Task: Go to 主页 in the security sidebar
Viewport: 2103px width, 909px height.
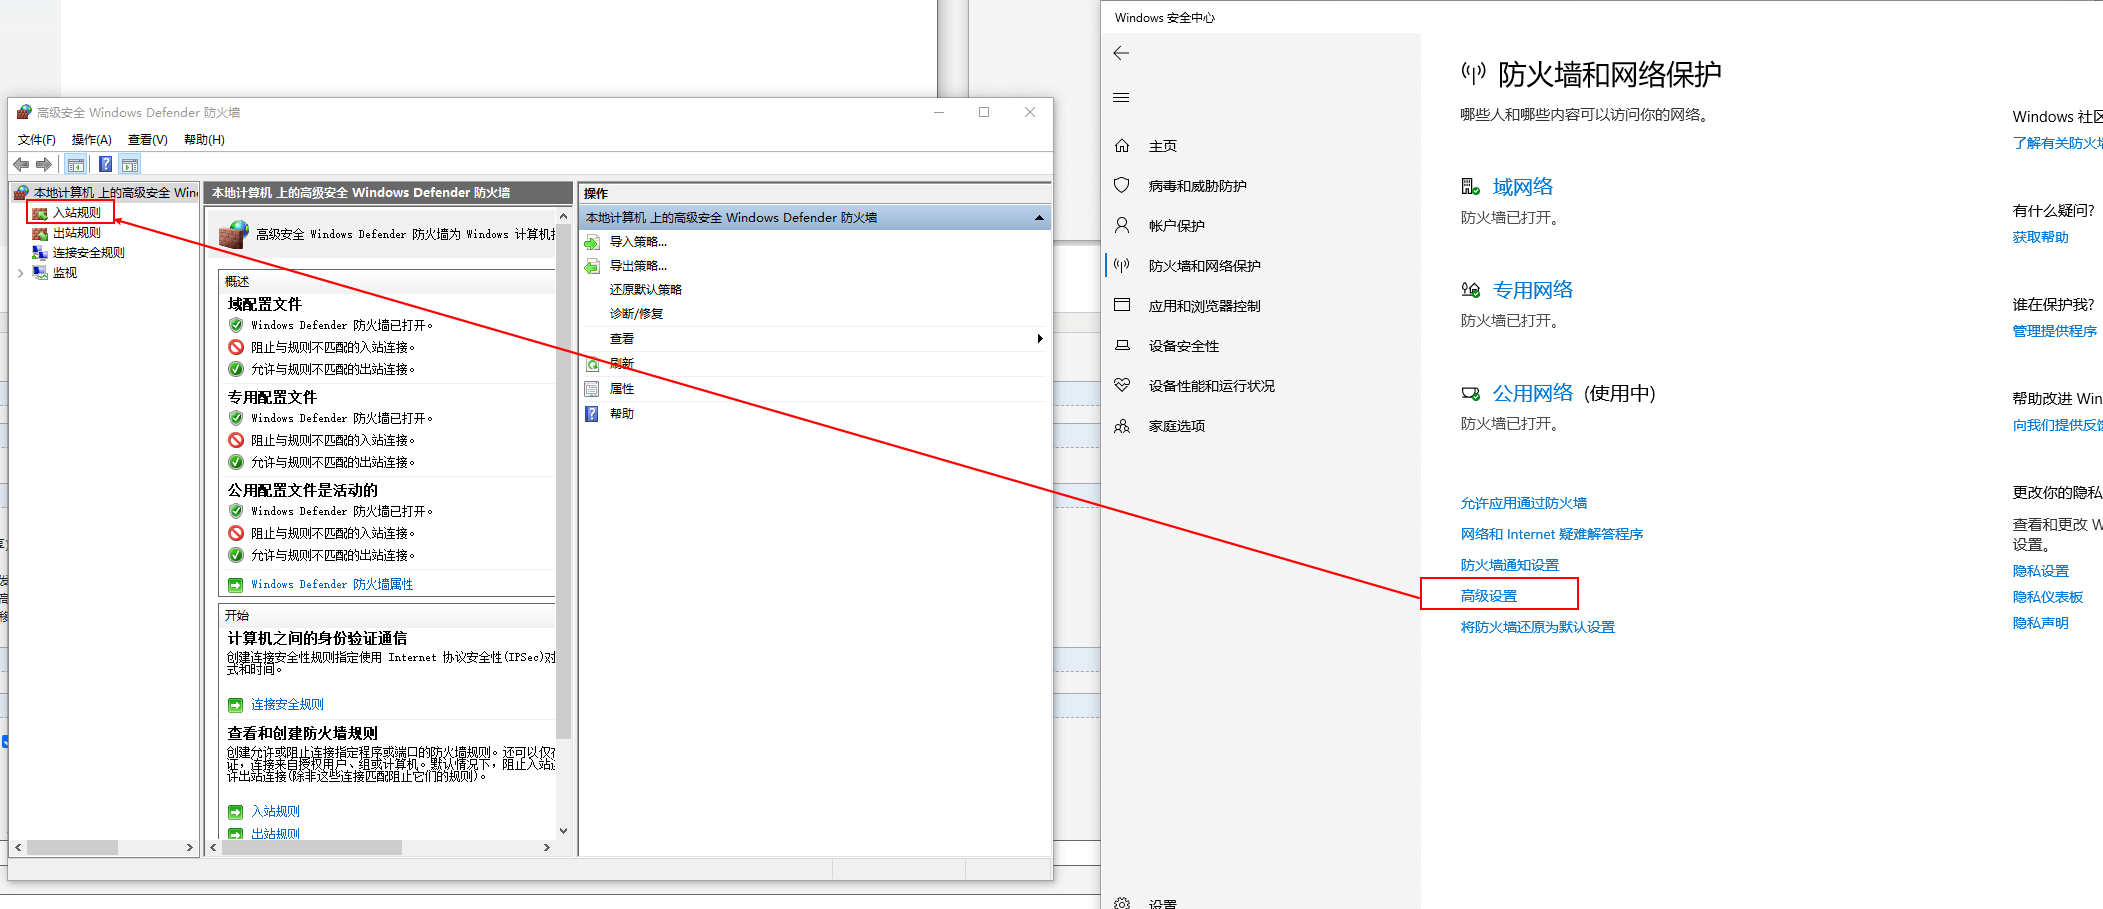Action: [x=1163, y=146]
